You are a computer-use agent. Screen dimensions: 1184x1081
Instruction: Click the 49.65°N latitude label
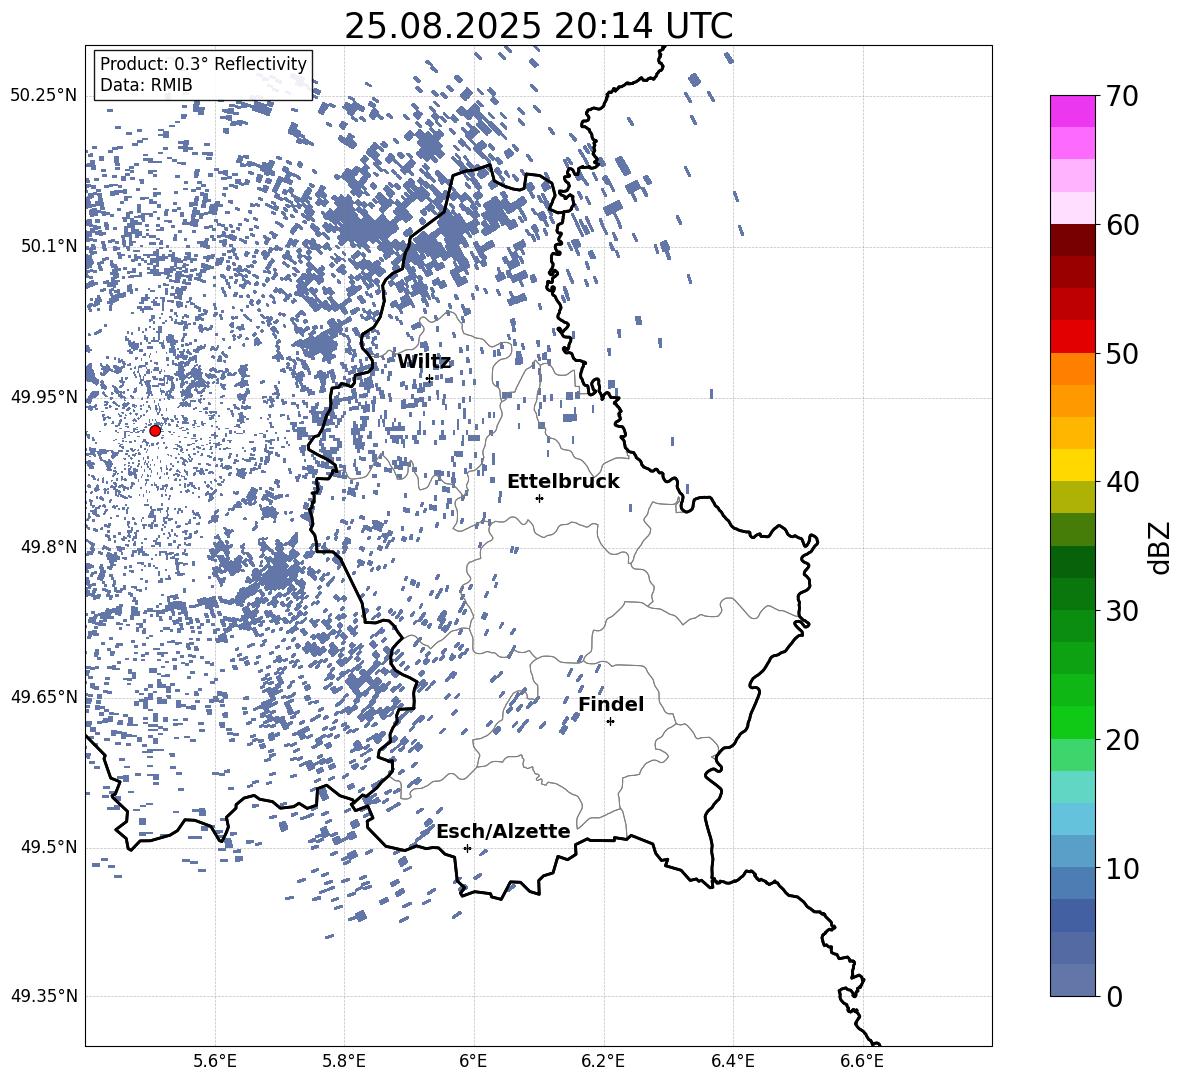tap(44, 696)
